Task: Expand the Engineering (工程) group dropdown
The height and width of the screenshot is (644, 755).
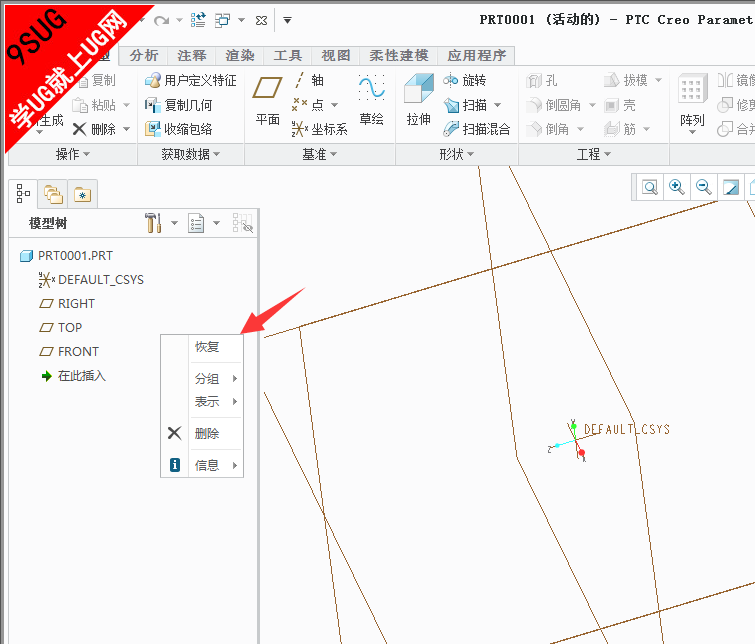Action: pos(594,154)
